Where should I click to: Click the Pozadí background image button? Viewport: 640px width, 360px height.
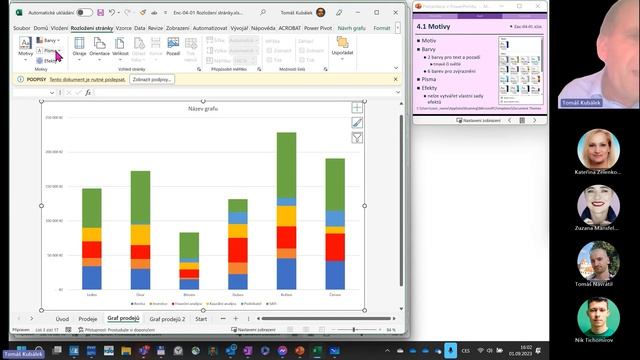pyautogui.click(x=173, y=47)
